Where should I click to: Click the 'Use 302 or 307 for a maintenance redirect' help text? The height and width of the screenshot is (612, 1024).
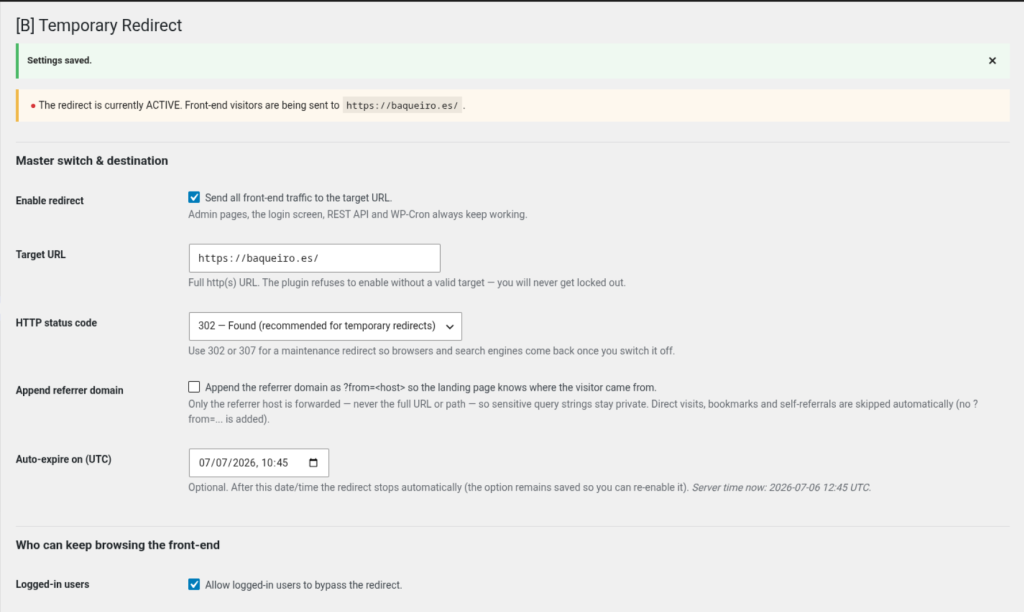(431, 351)
